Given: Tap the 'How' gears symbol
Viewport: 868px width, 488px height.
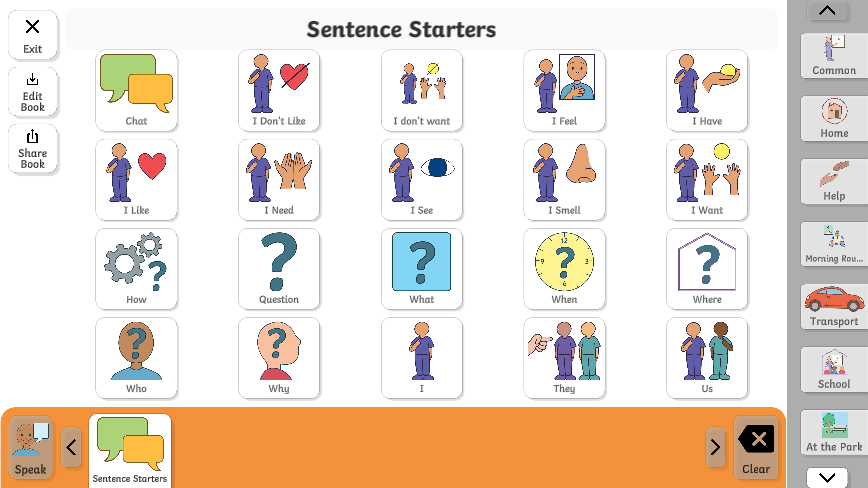Looking at the screenshot, I should [x=136, y=268].
